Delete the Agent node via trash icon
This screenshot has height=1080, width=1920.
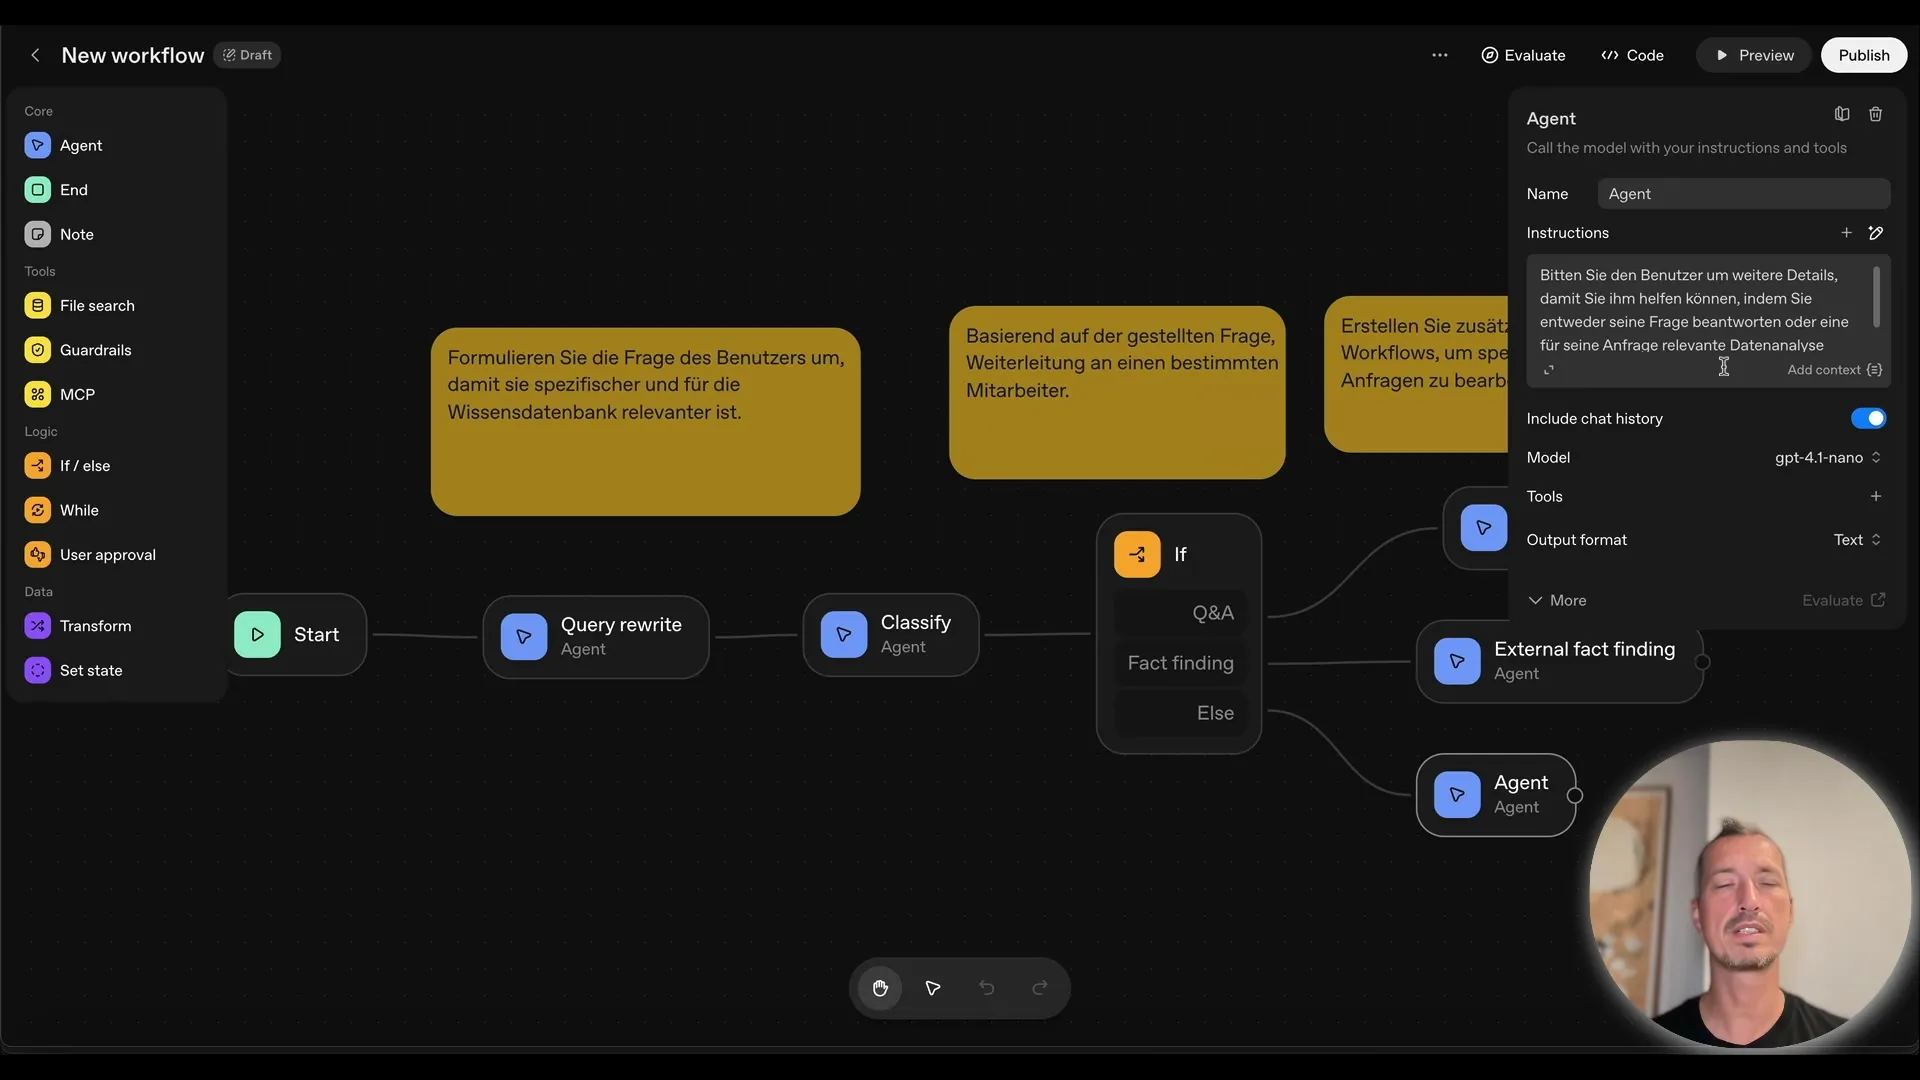1876,114
